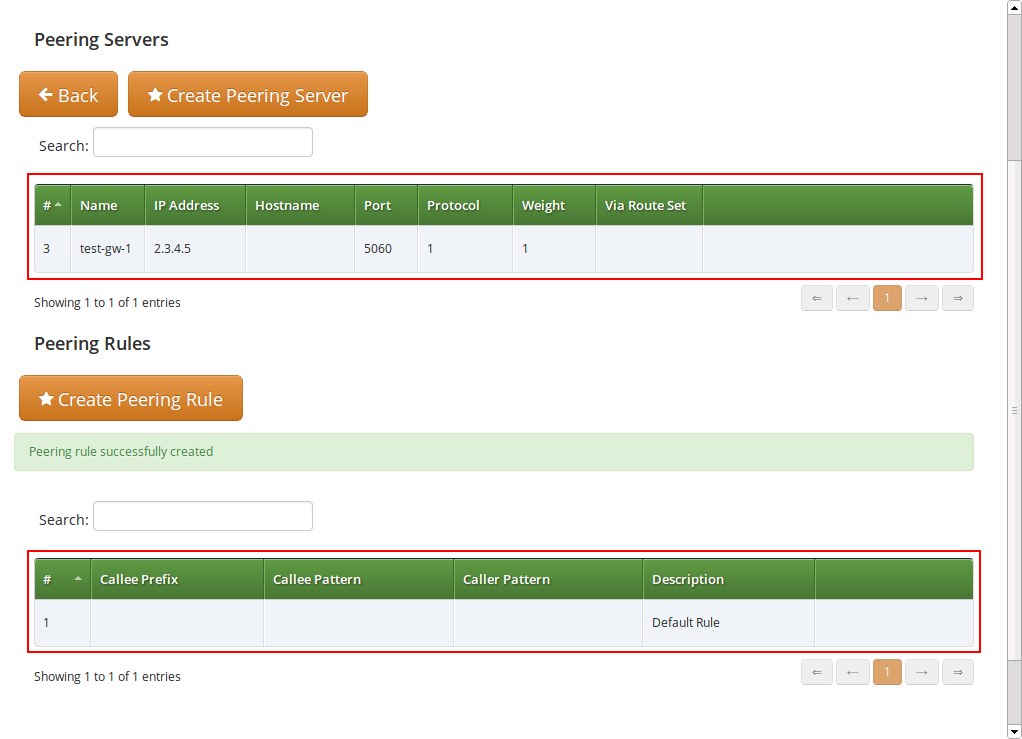
Task: Sort servers by Weight header
Action: [x=555, y=205]
